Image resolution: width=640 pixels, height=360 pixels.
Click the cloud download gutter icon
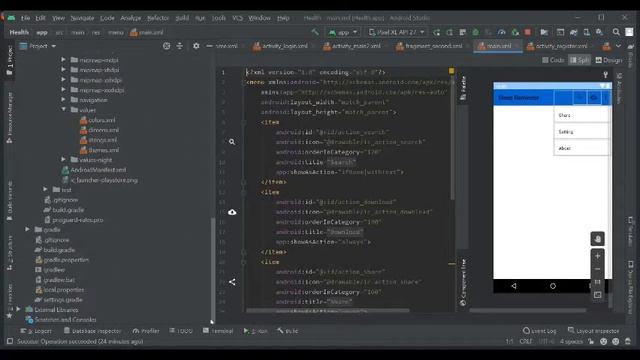tap(232, 212)
